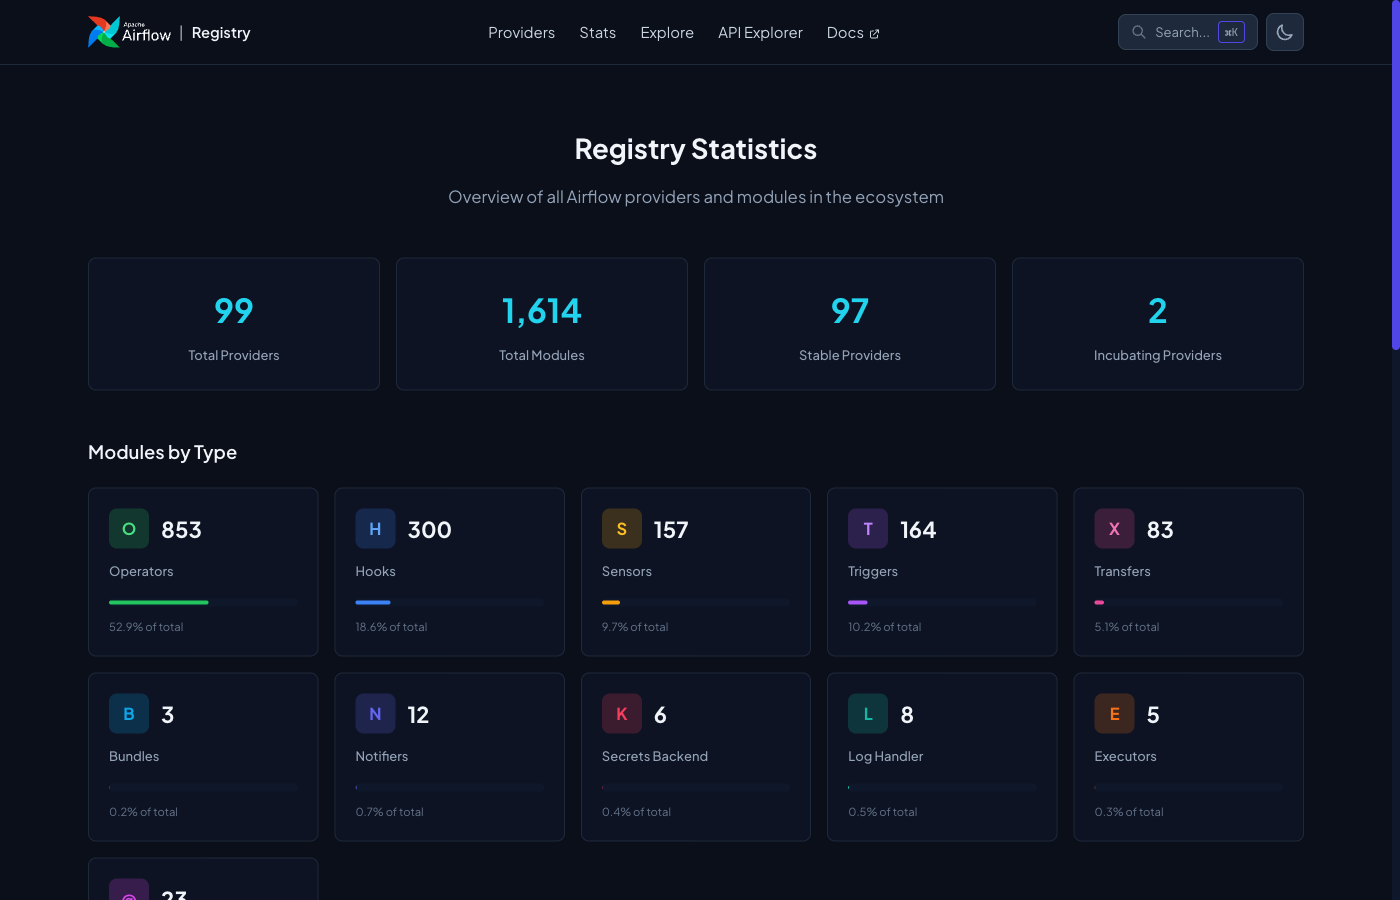
Task: Click the Executors 'E' badge icon
Action: [x=1114, y=713]
